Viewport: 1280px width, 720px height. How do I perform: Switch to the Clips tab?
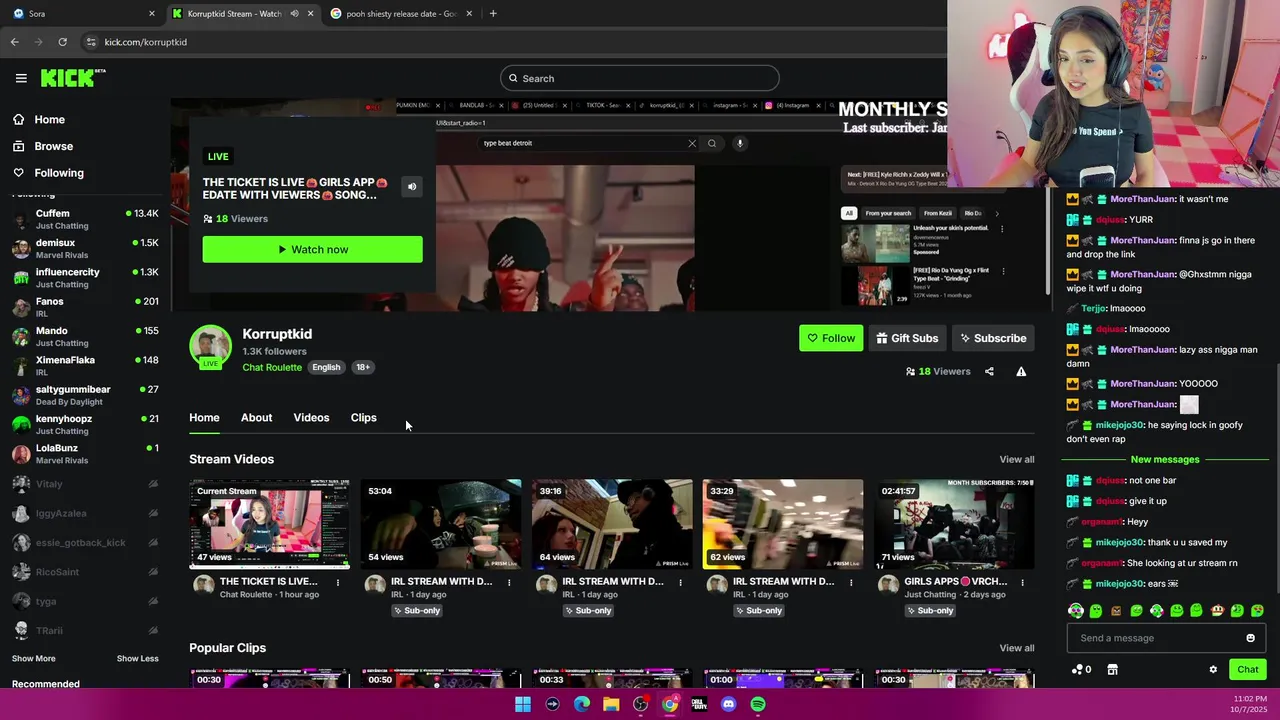[x=364, y=418]
